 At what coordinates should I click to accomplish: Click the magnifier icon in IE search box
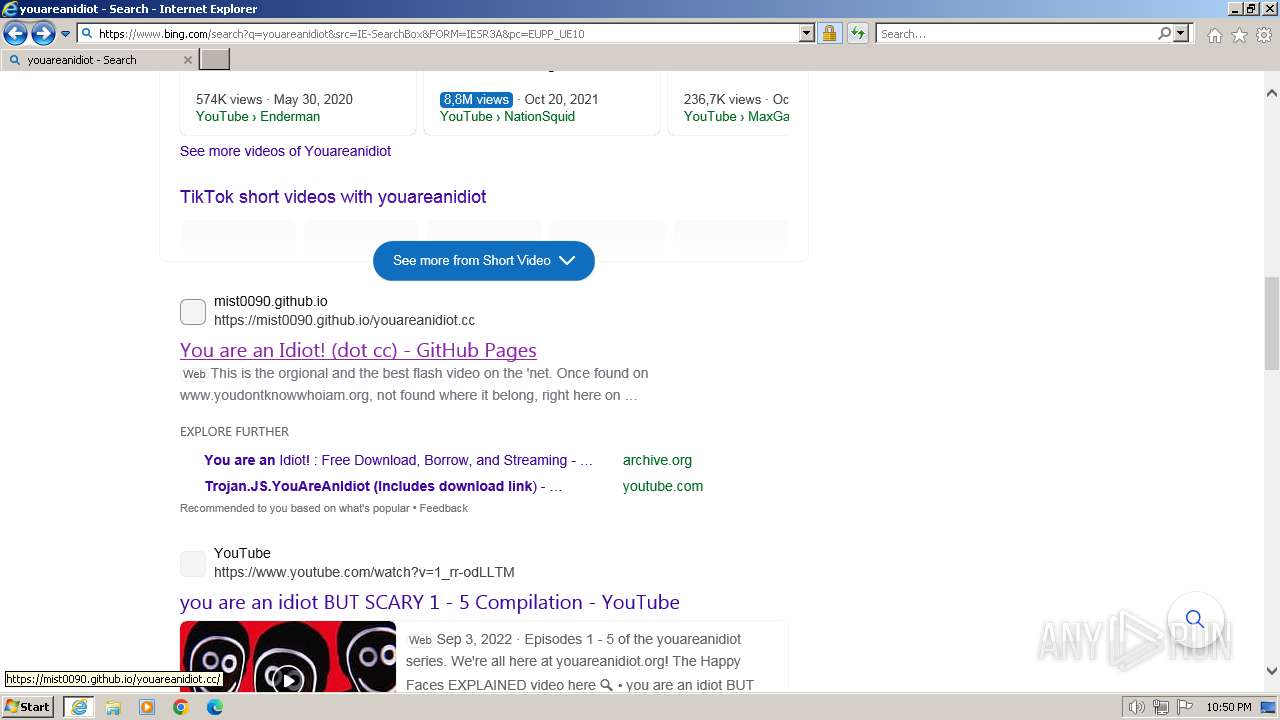click(x=1164, y=33)
